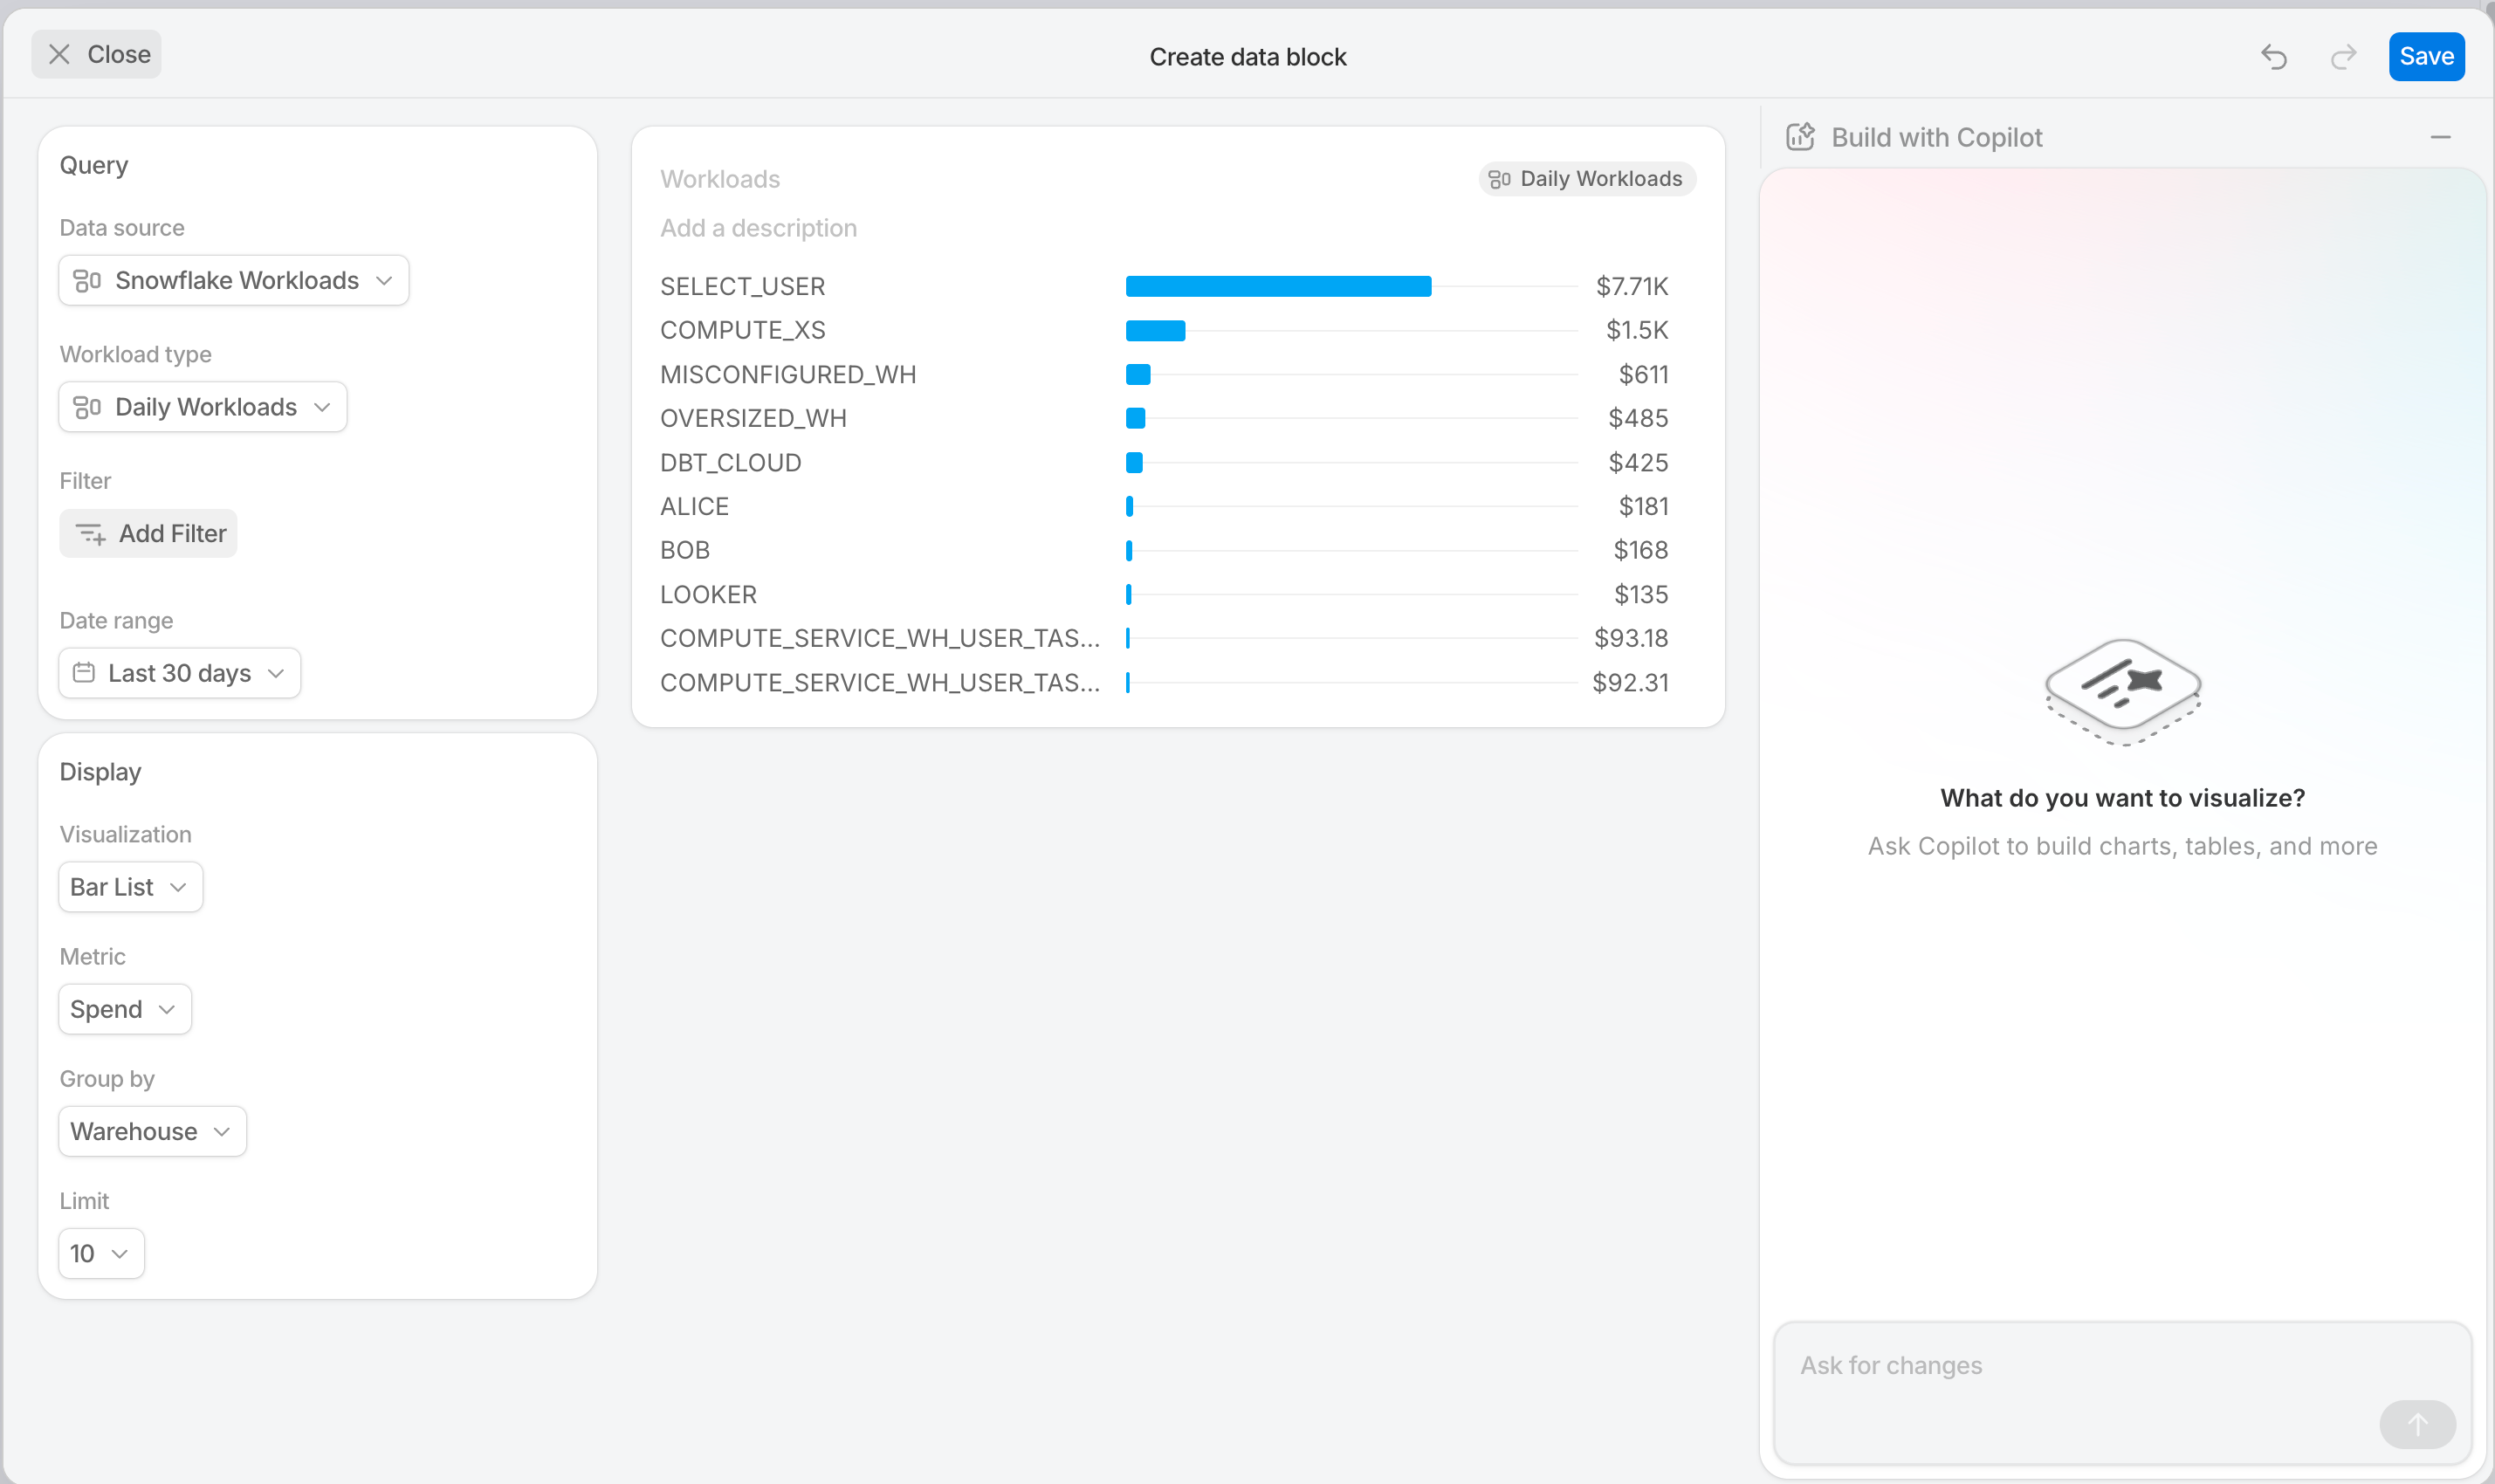
Task: Change the limit of 10 dropdown
Action: (x=102, y=1253)
